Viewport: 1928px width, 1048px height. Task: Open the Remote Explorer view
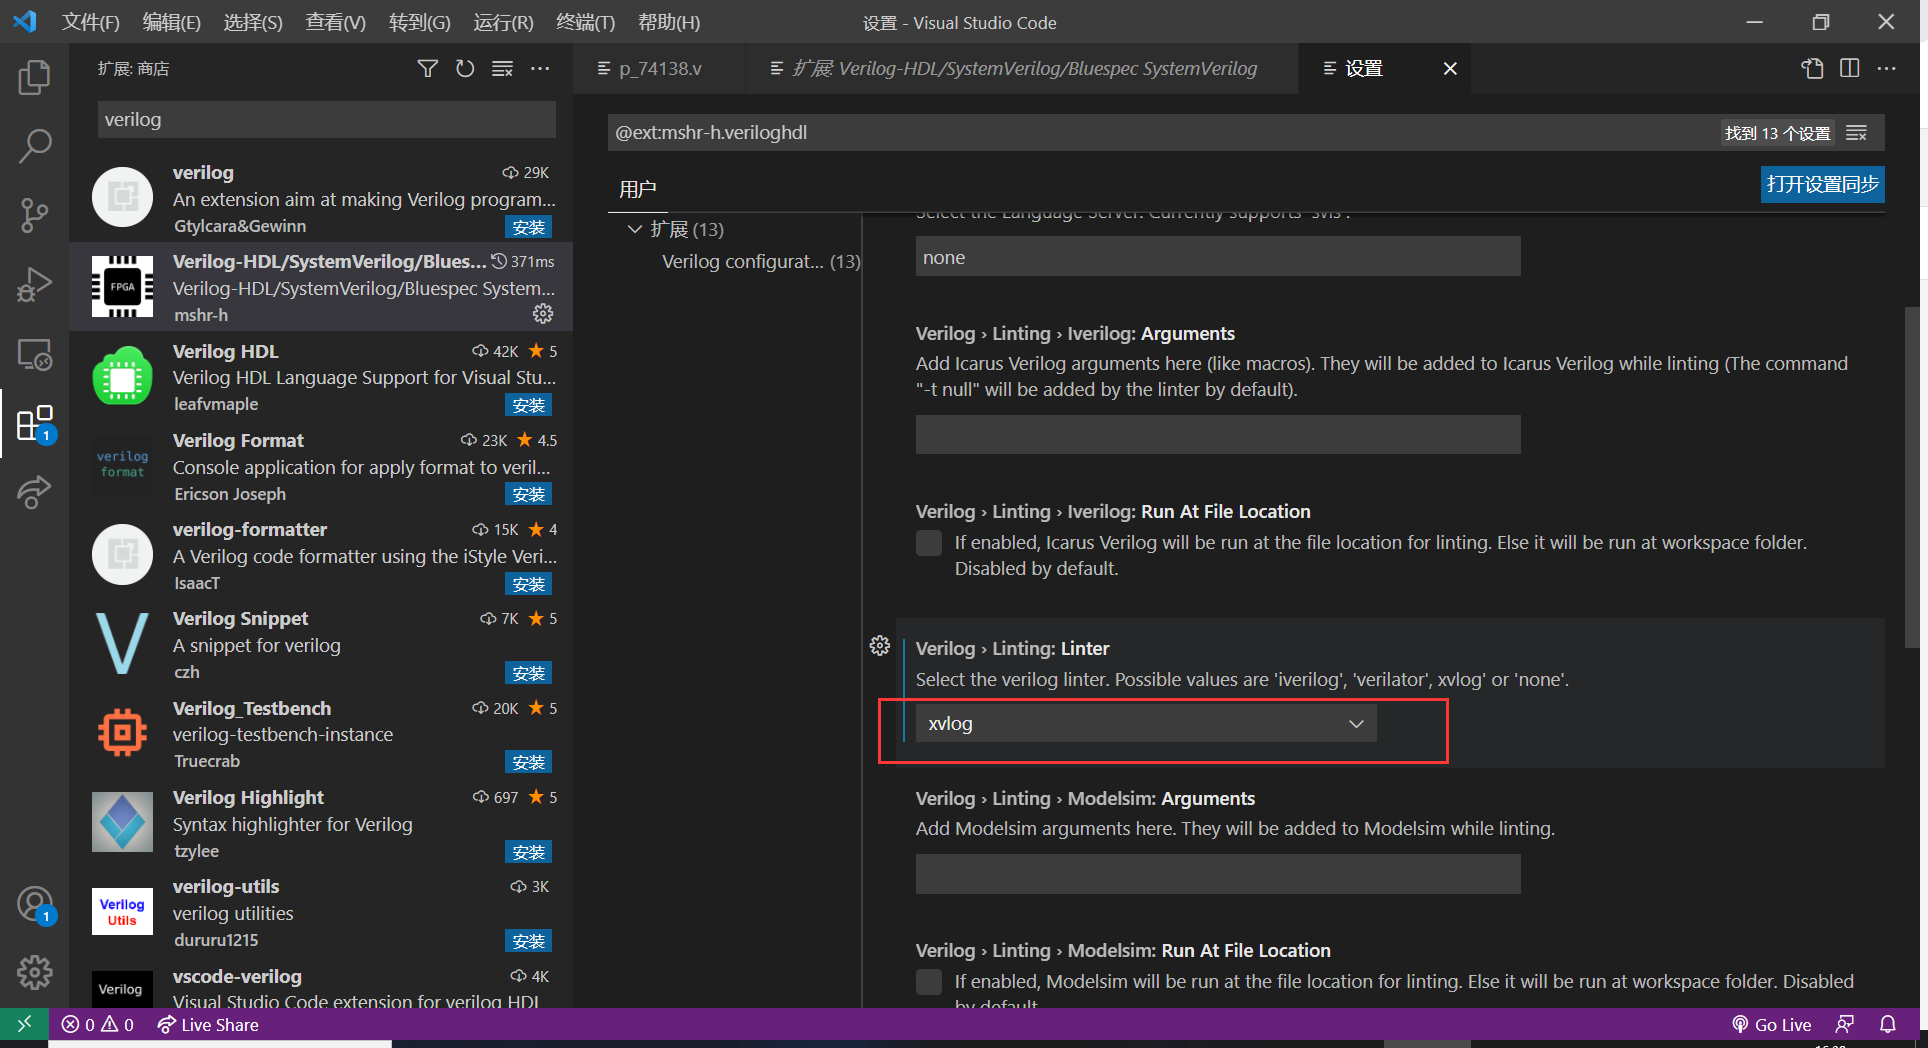[34, 354]
